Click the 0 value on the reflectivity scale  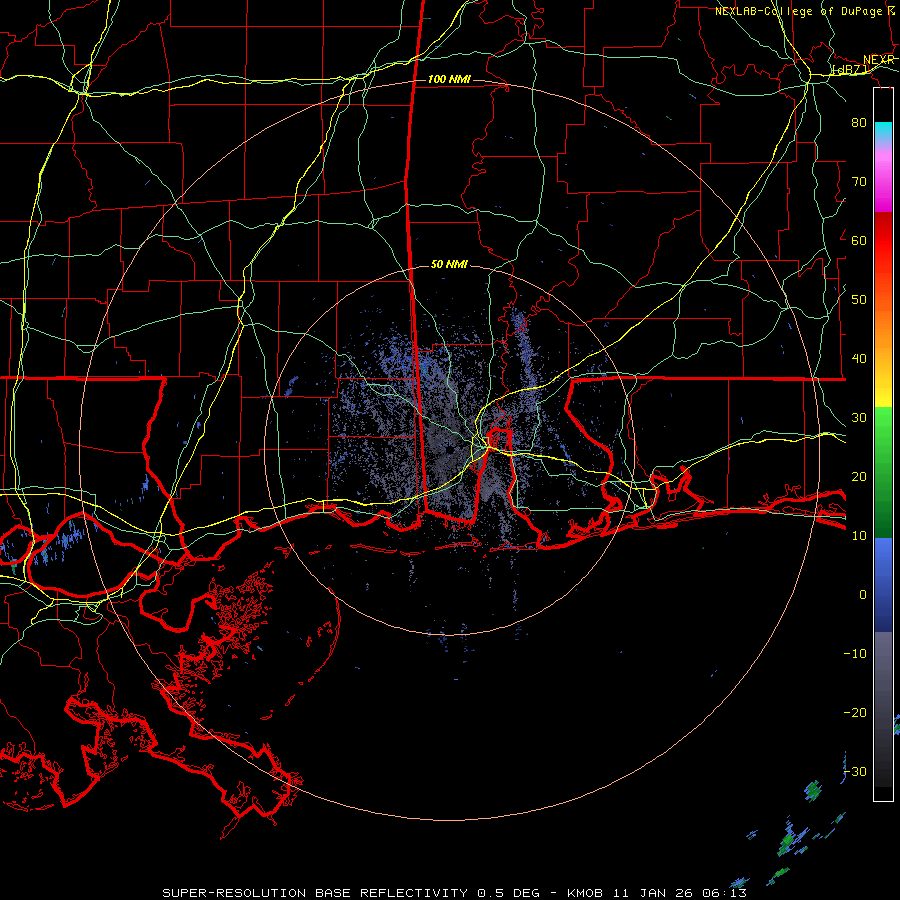coord(863,595)
